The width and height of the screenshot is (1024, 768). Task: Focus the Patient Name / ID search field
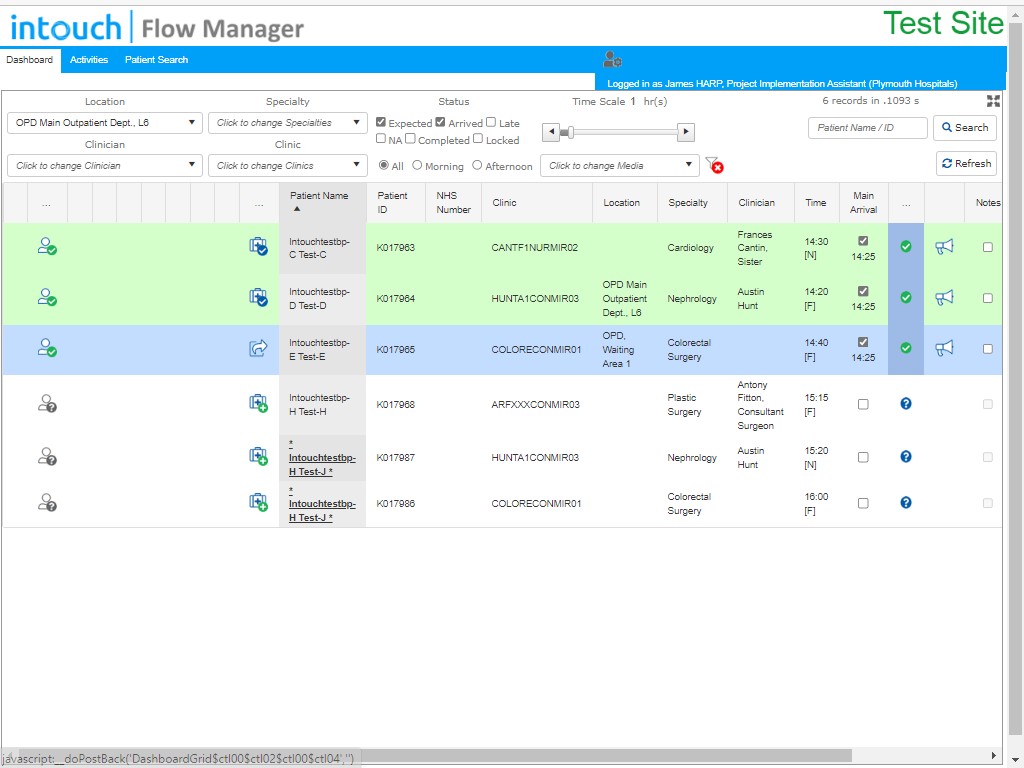click(x=867, y=127)
